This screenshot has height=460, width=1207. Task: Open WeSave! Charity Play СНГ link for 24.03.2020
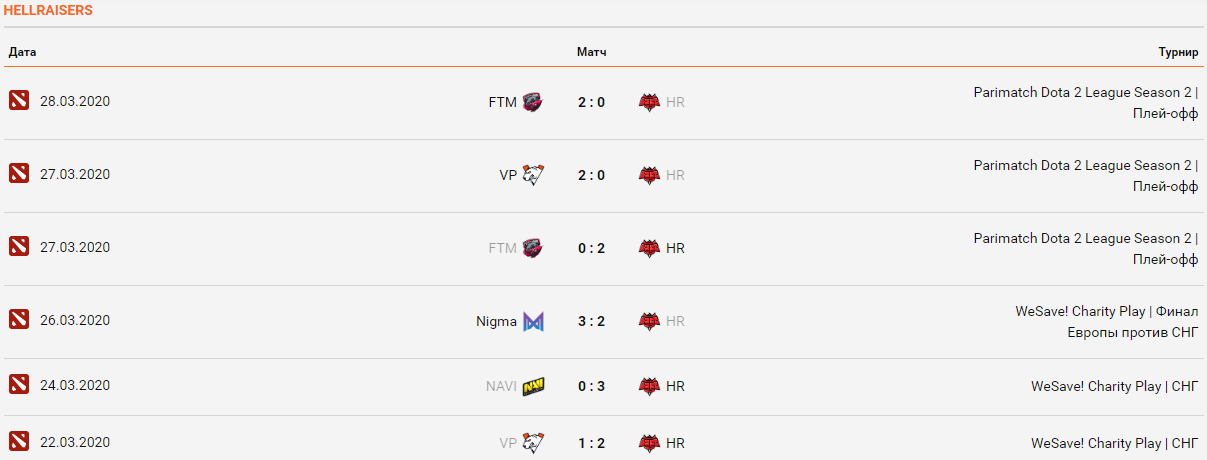[x=1114, y=386]
